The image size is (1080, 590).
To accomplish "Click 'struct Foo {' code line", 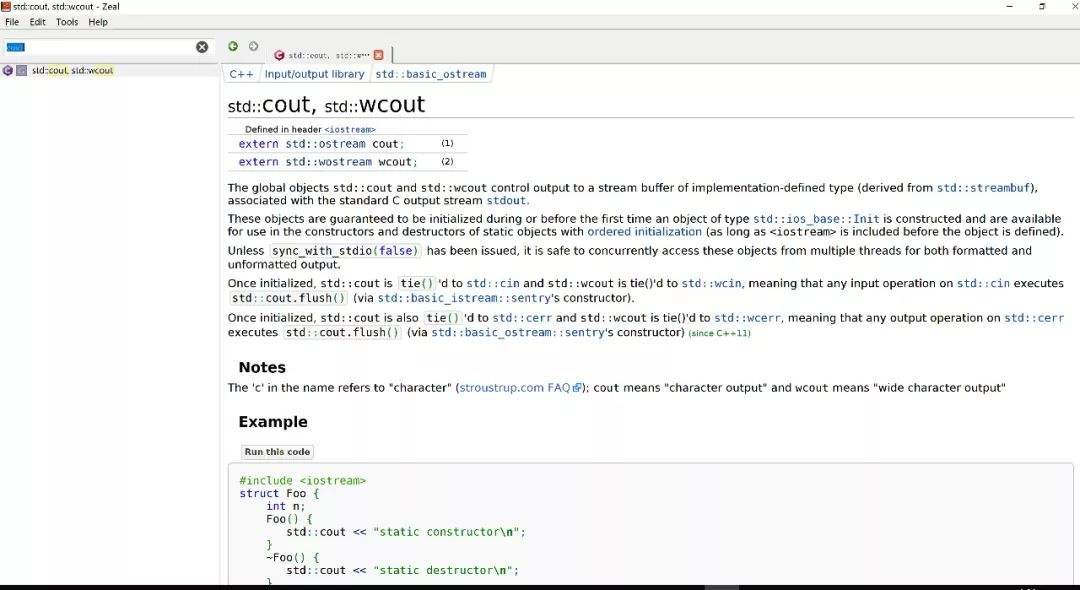I will point(279,494).
